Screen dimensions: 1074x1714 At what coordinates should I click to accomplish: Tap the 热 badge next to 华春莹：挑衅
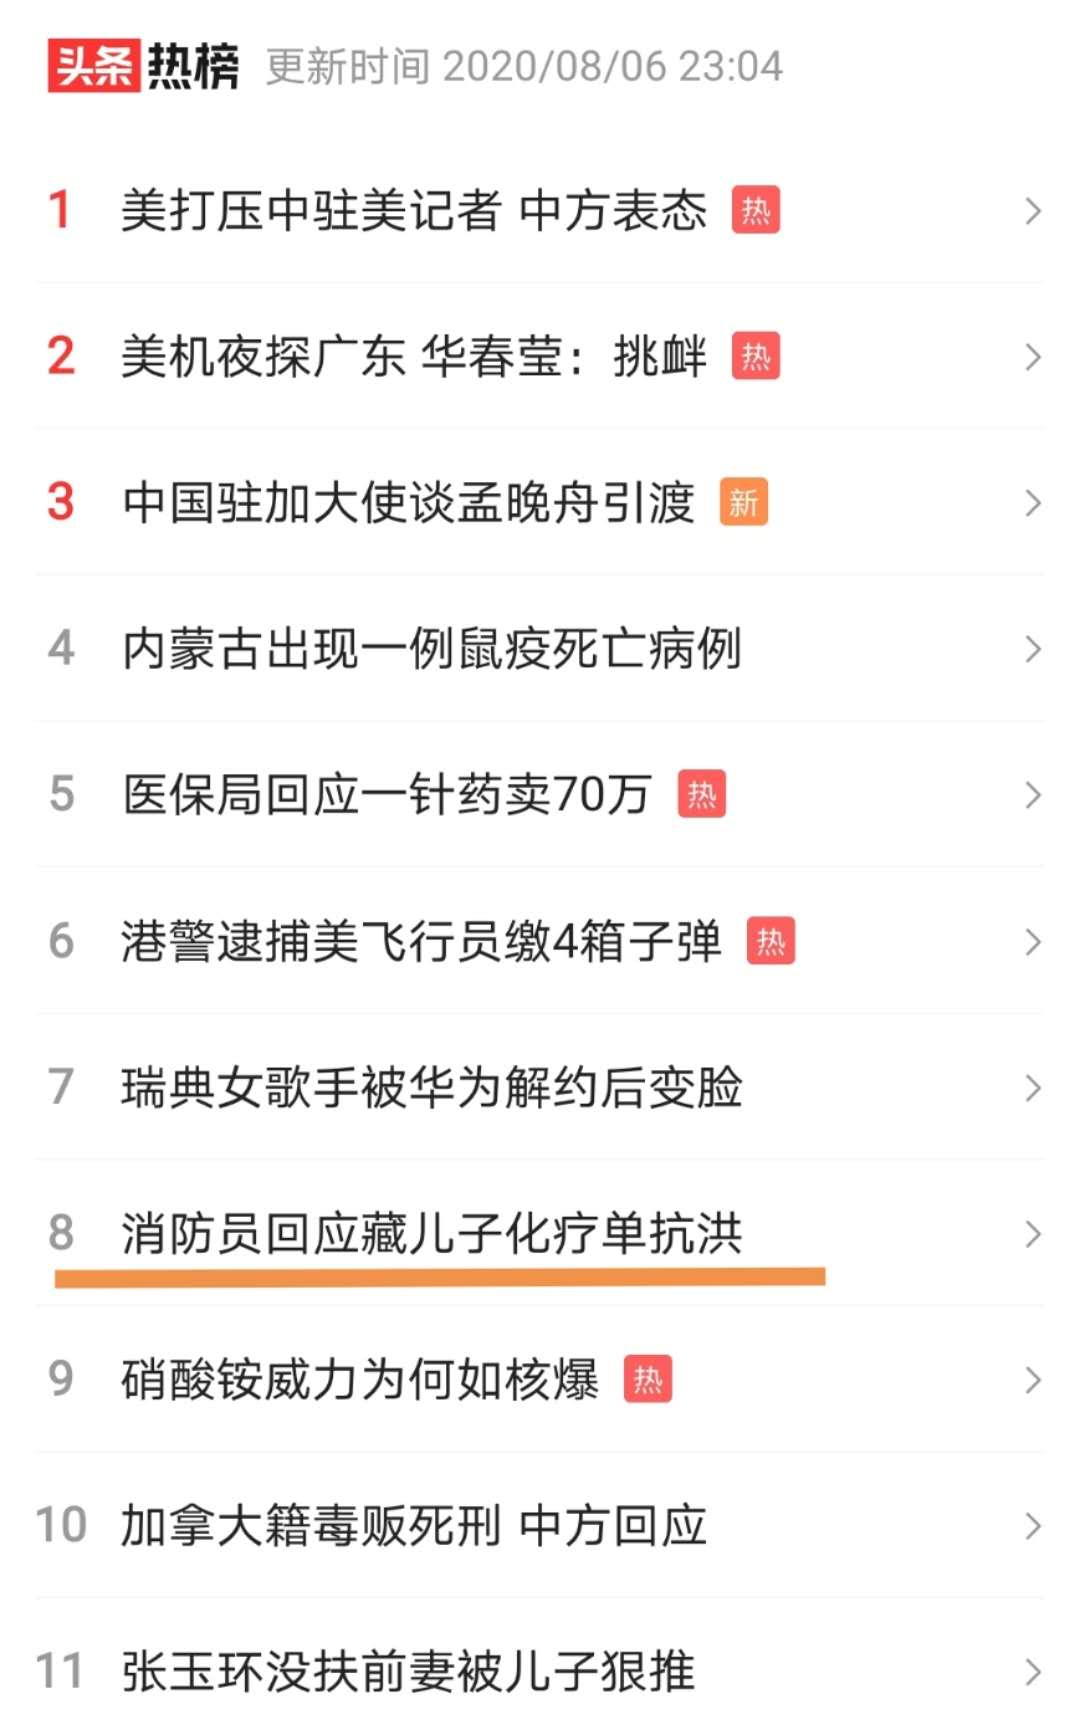click(756, 356)
